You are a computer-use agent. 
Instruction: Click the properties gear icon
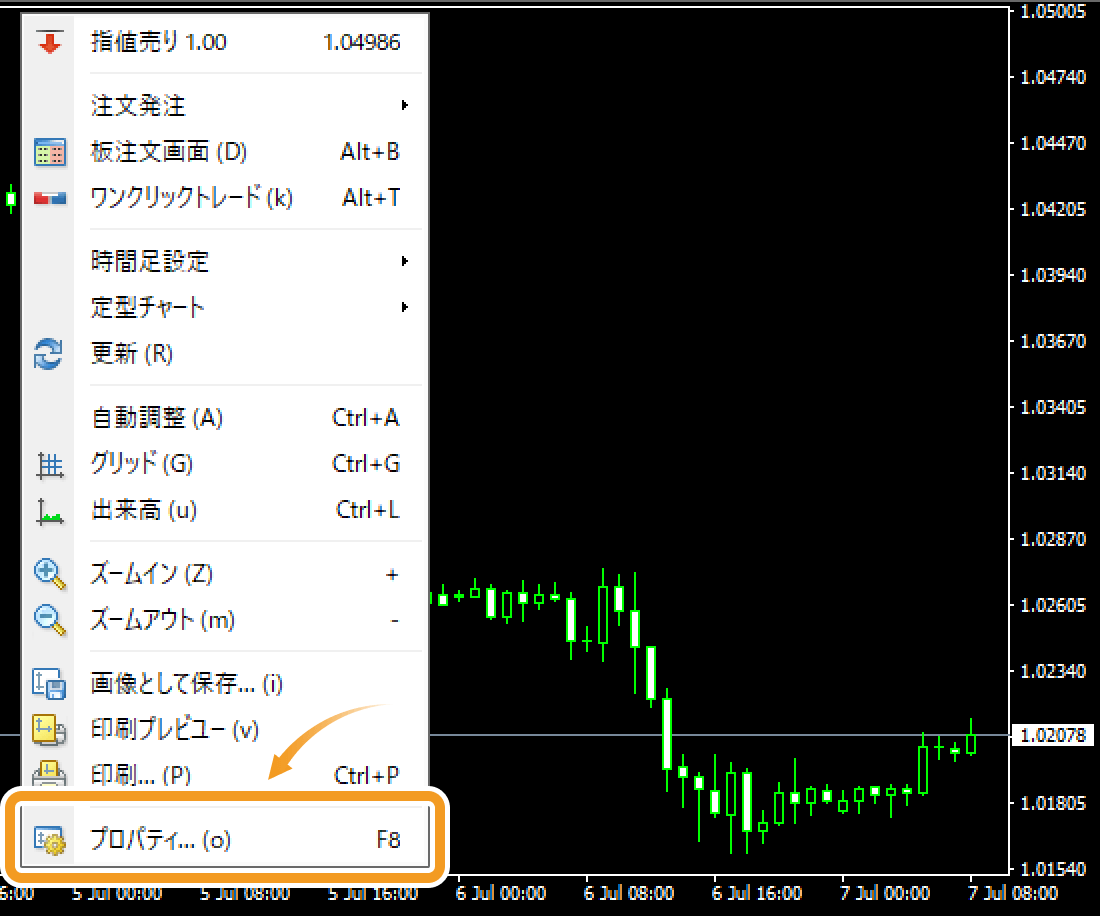[x=50, y=841]
